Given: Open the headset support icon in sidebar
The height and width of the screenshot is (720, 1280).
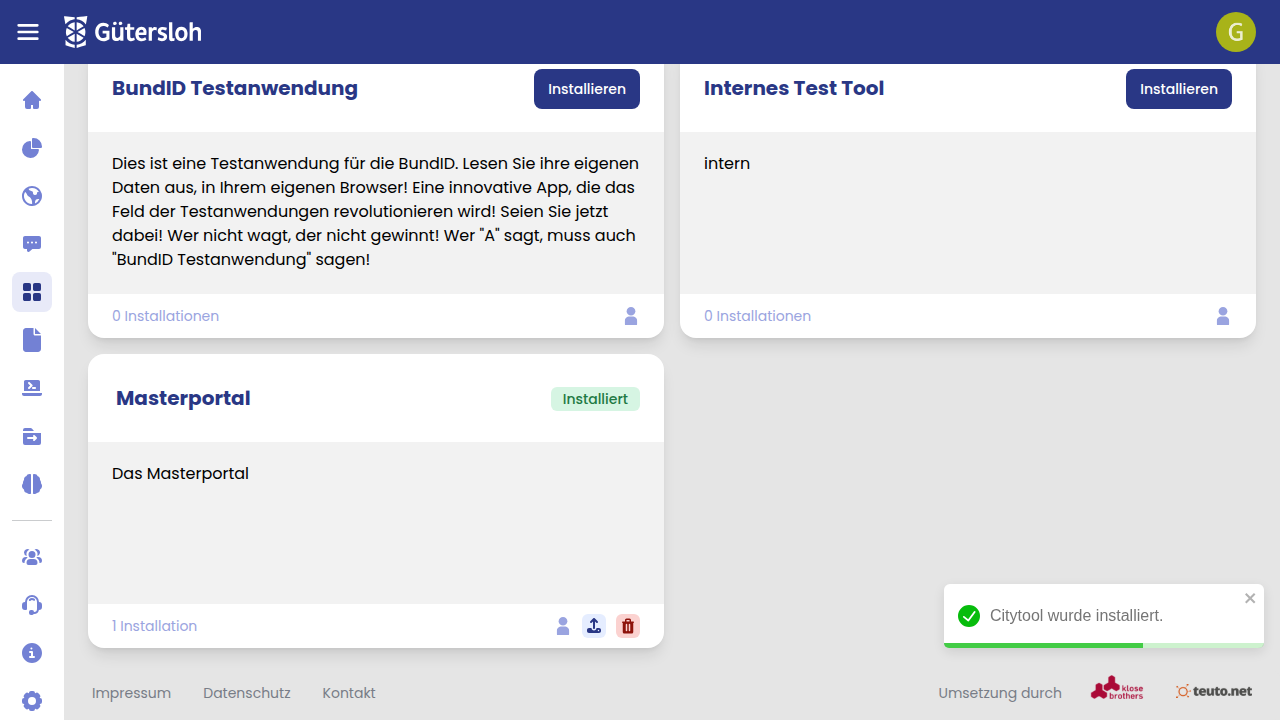Looking at the screenshot, I should point(32,605).
